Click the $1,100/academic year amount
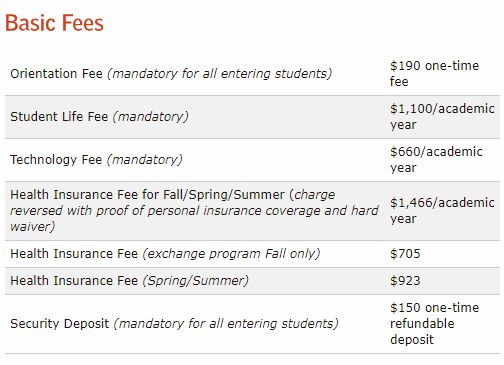The height and width of the screenshot is (365, 504). (442, 117)
